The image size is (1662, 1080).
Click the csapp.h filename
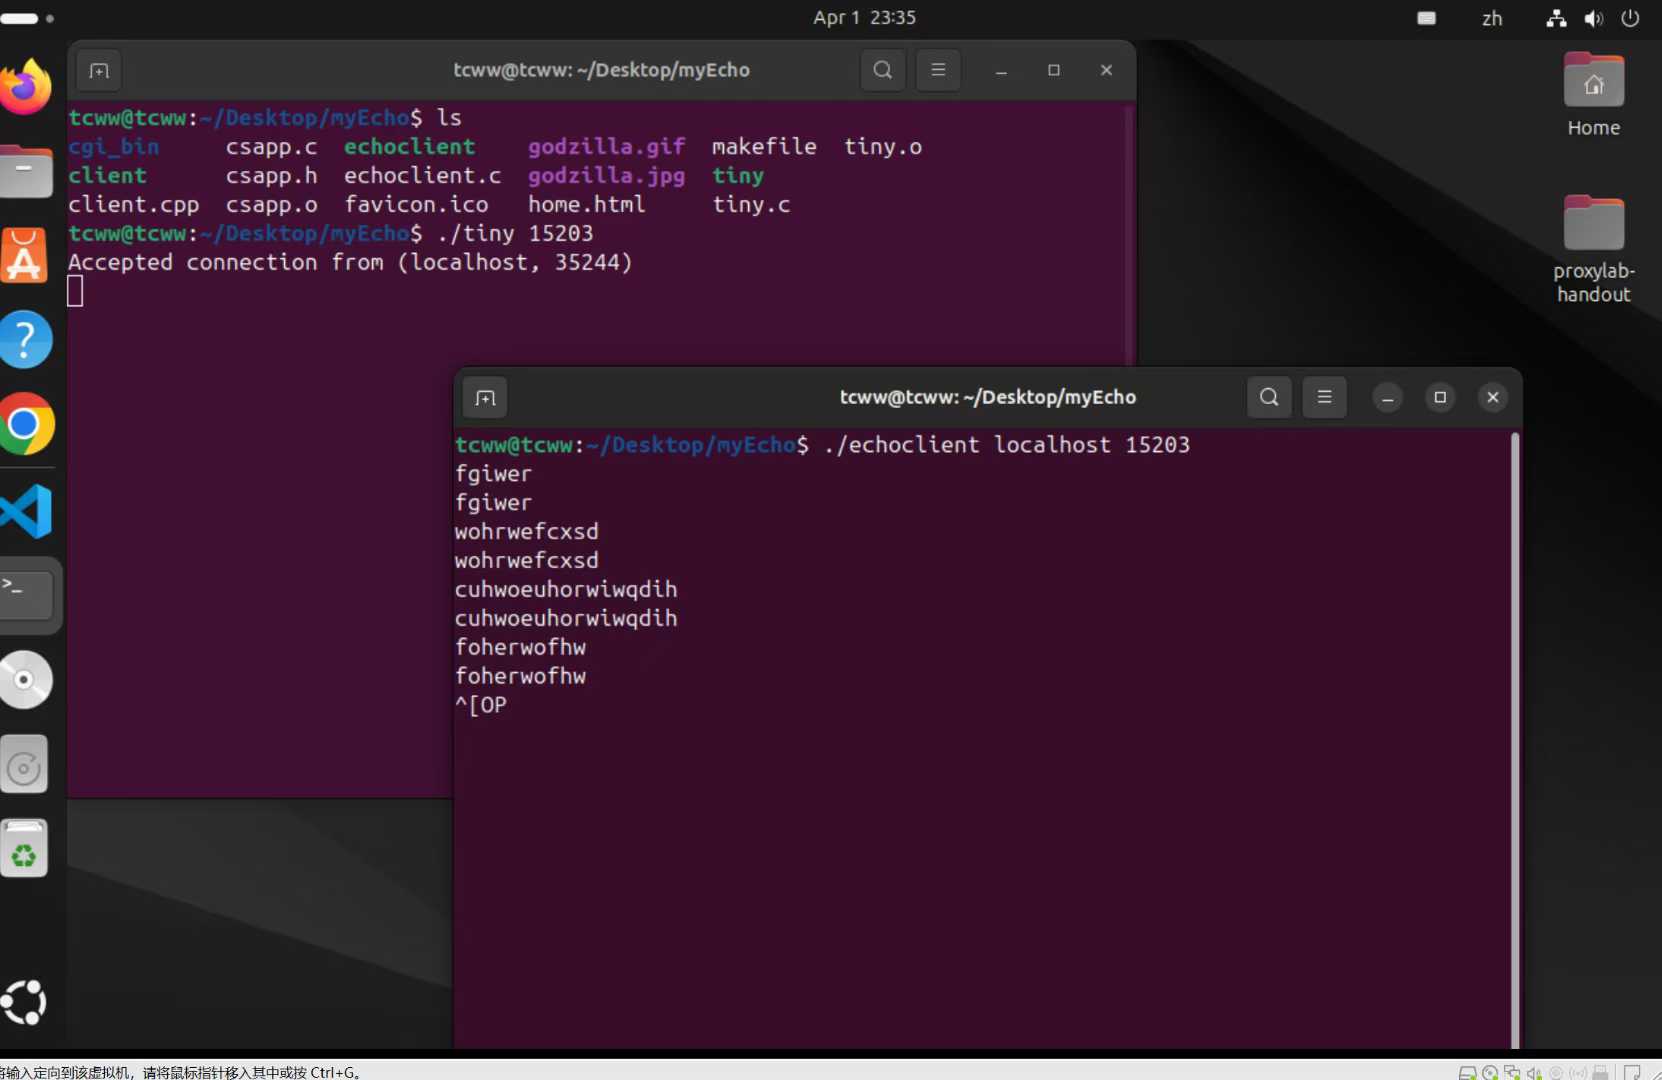(x=271, y=176)
